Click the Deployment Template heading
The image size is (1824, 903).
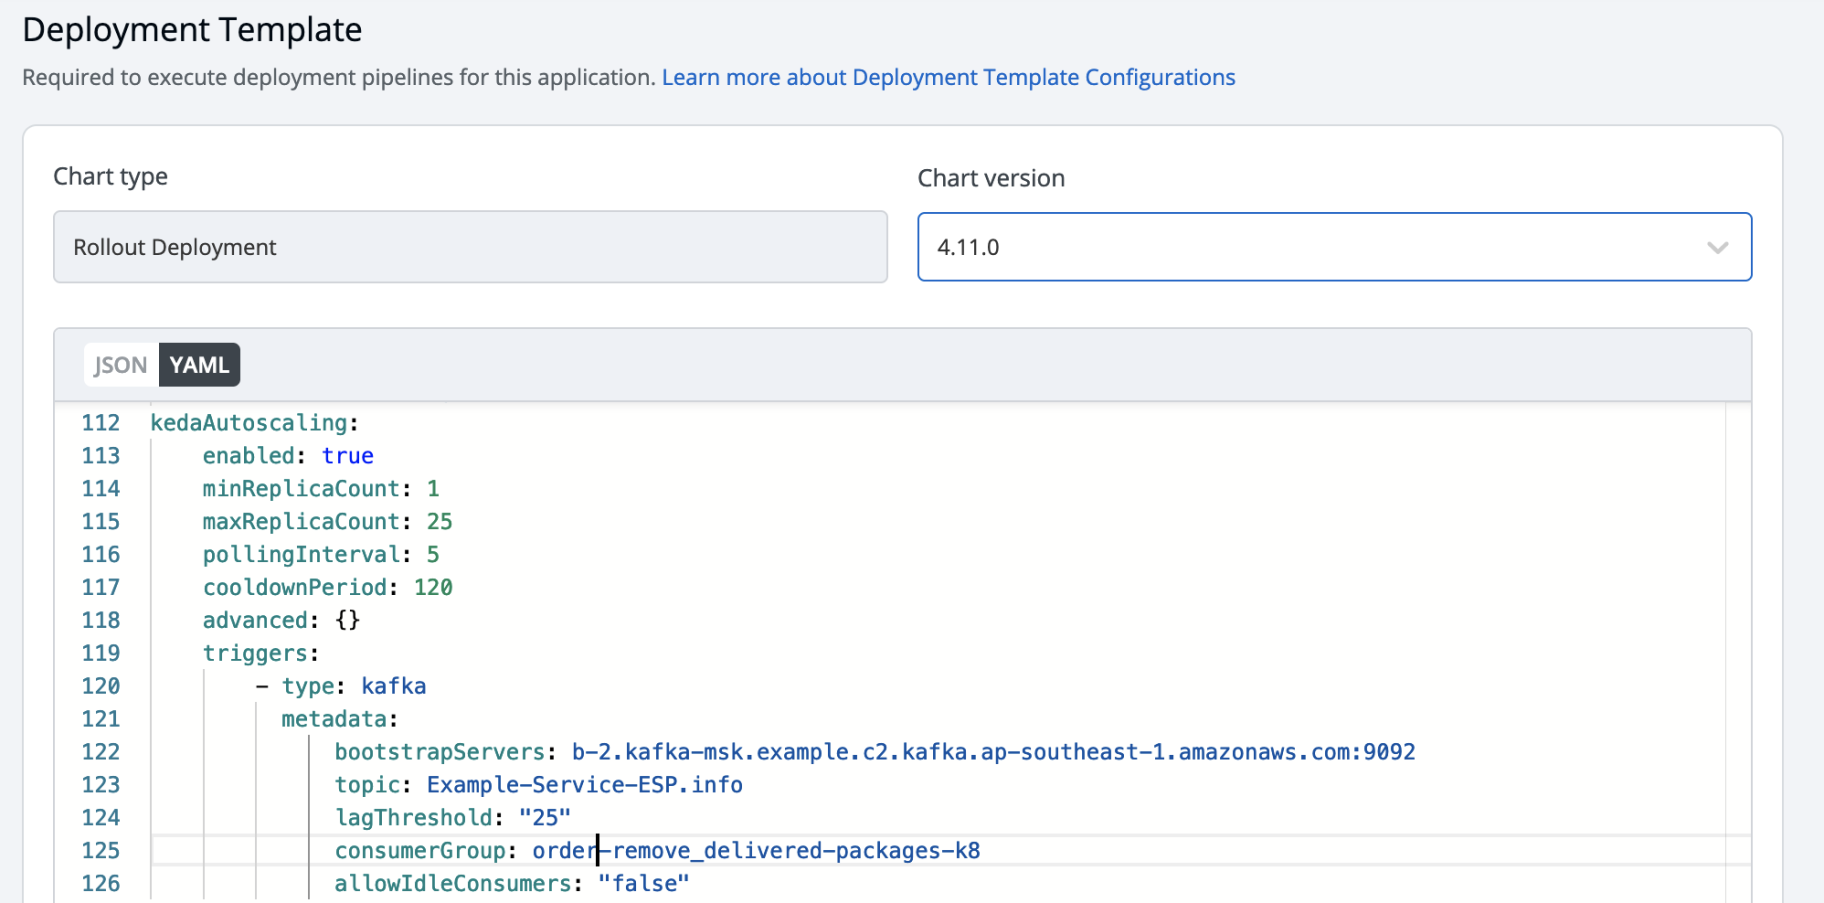[x=192, y=30]
